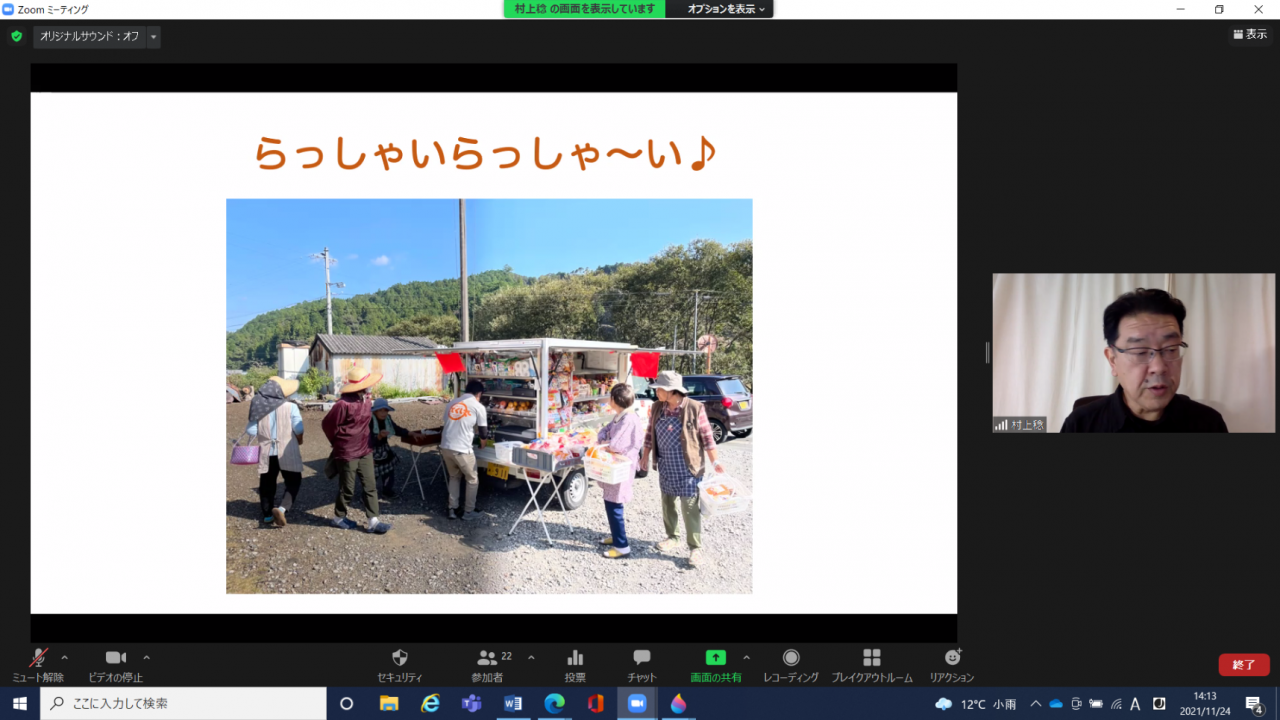Open the View (表示) layout menu
The image size is (1280, 720).
(x=1250, y=34)
